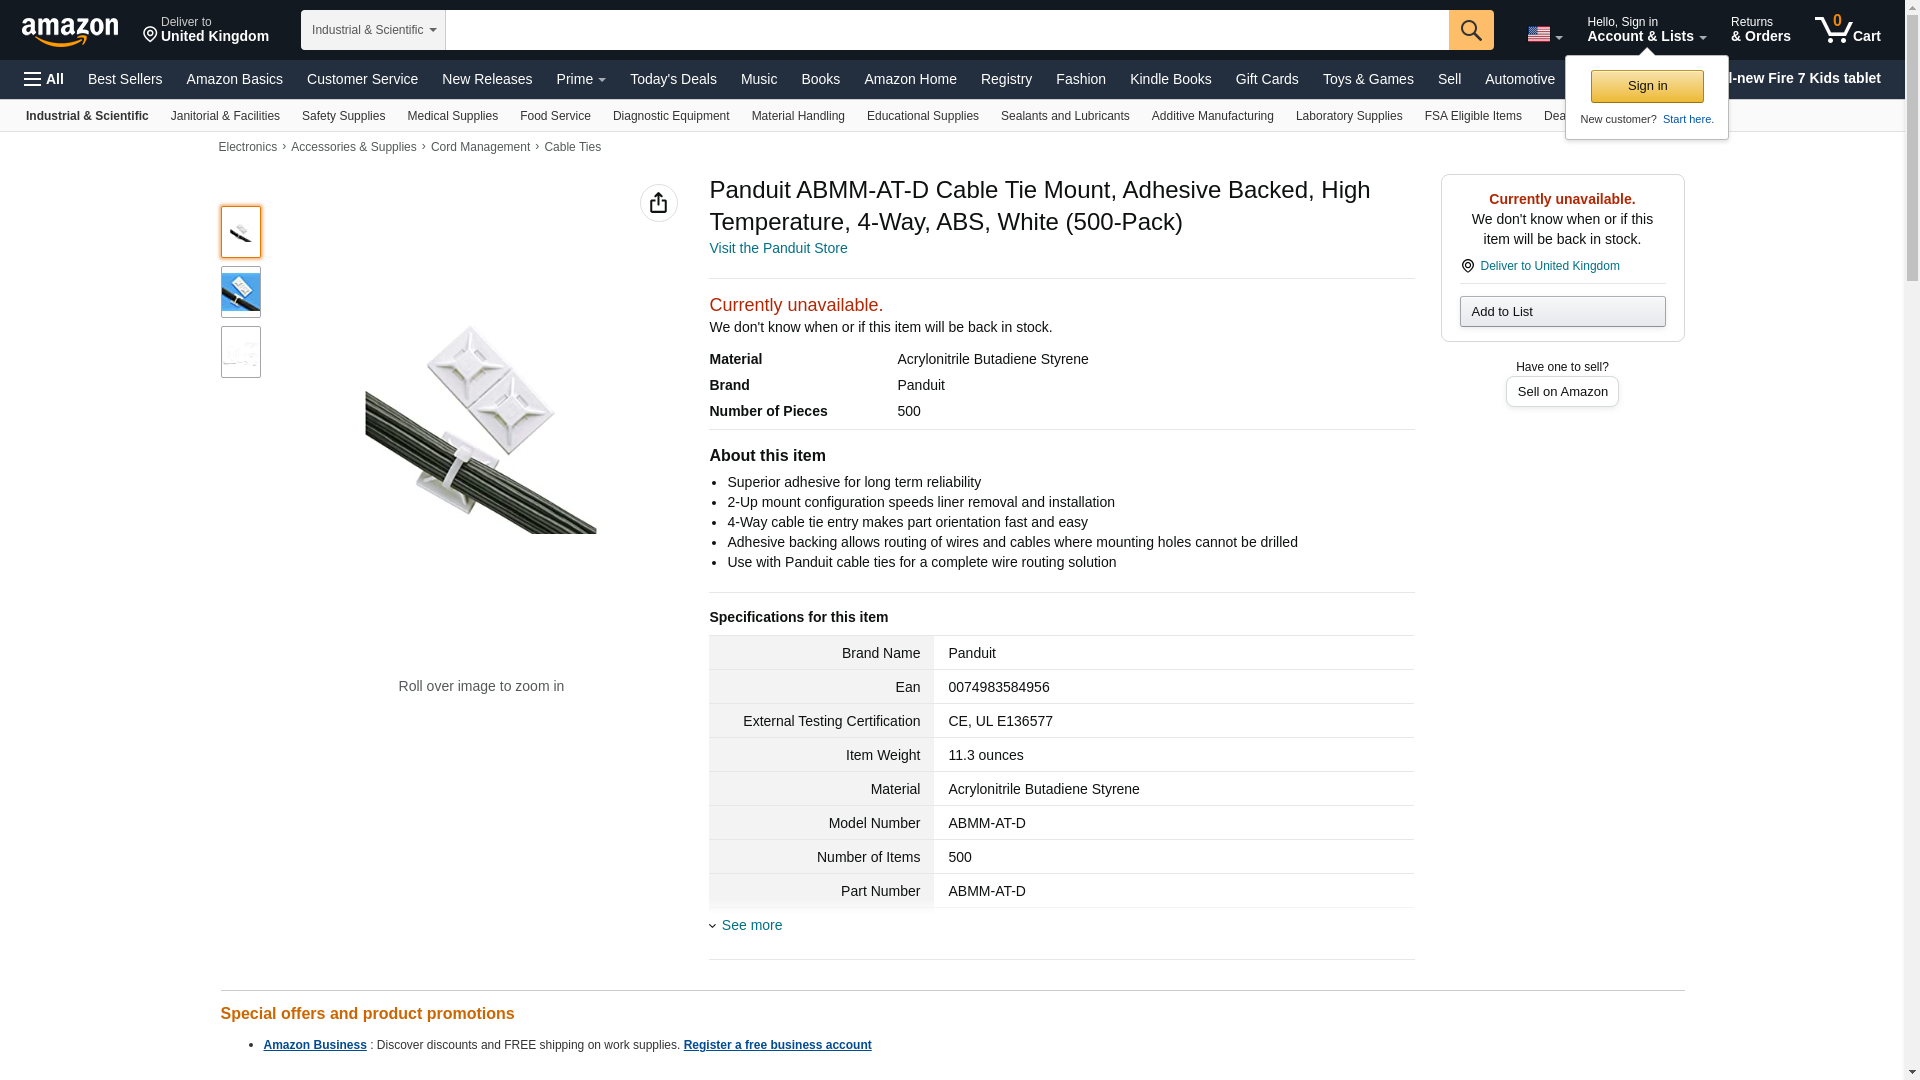The width and height of the screenshot is (1920, 1080).
Task: Select the third product thumbnail
Action: coord(240,352)
